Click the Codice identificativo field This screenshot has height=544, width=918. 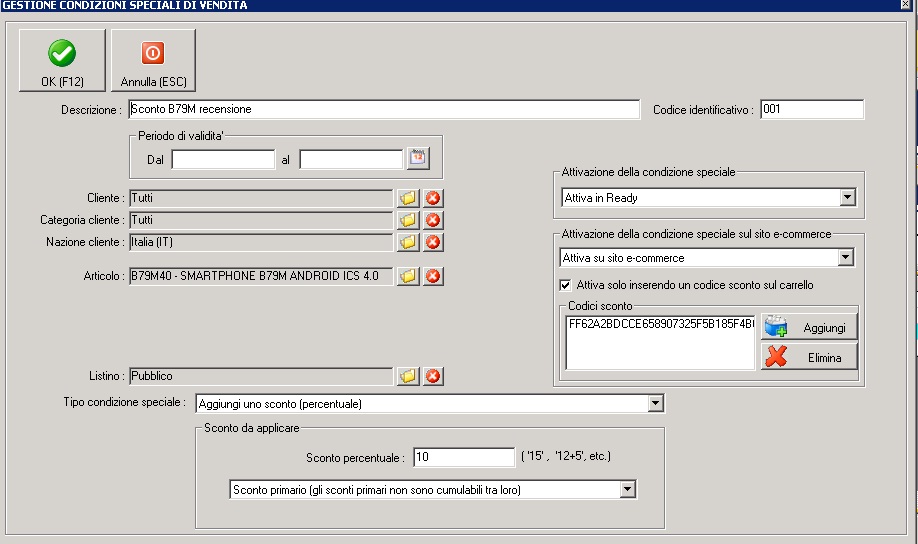coord(812,110)
